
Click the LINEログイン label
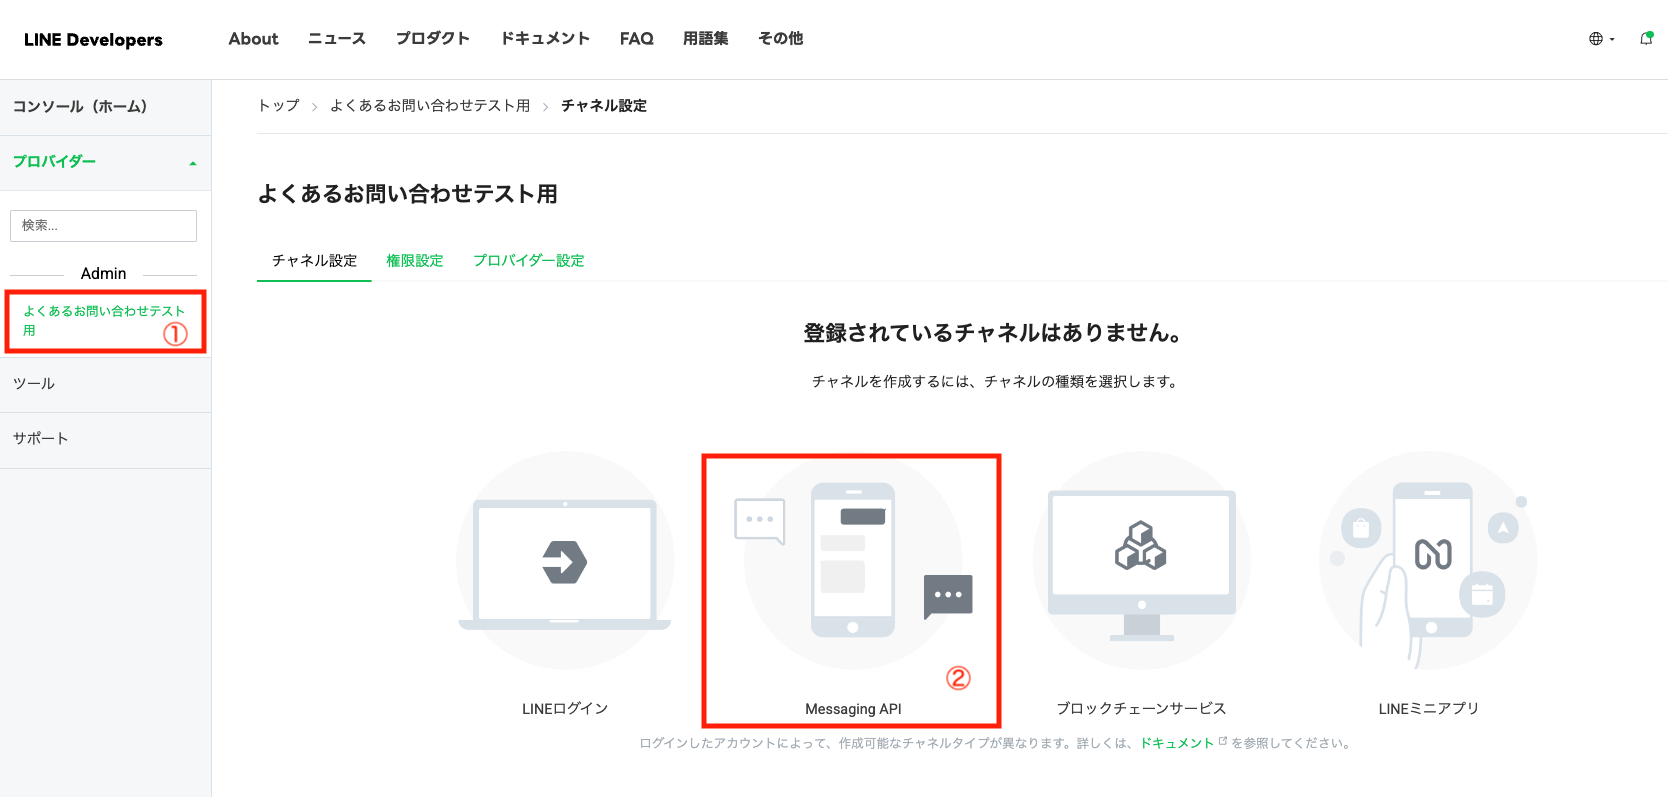tap(565, 709)
